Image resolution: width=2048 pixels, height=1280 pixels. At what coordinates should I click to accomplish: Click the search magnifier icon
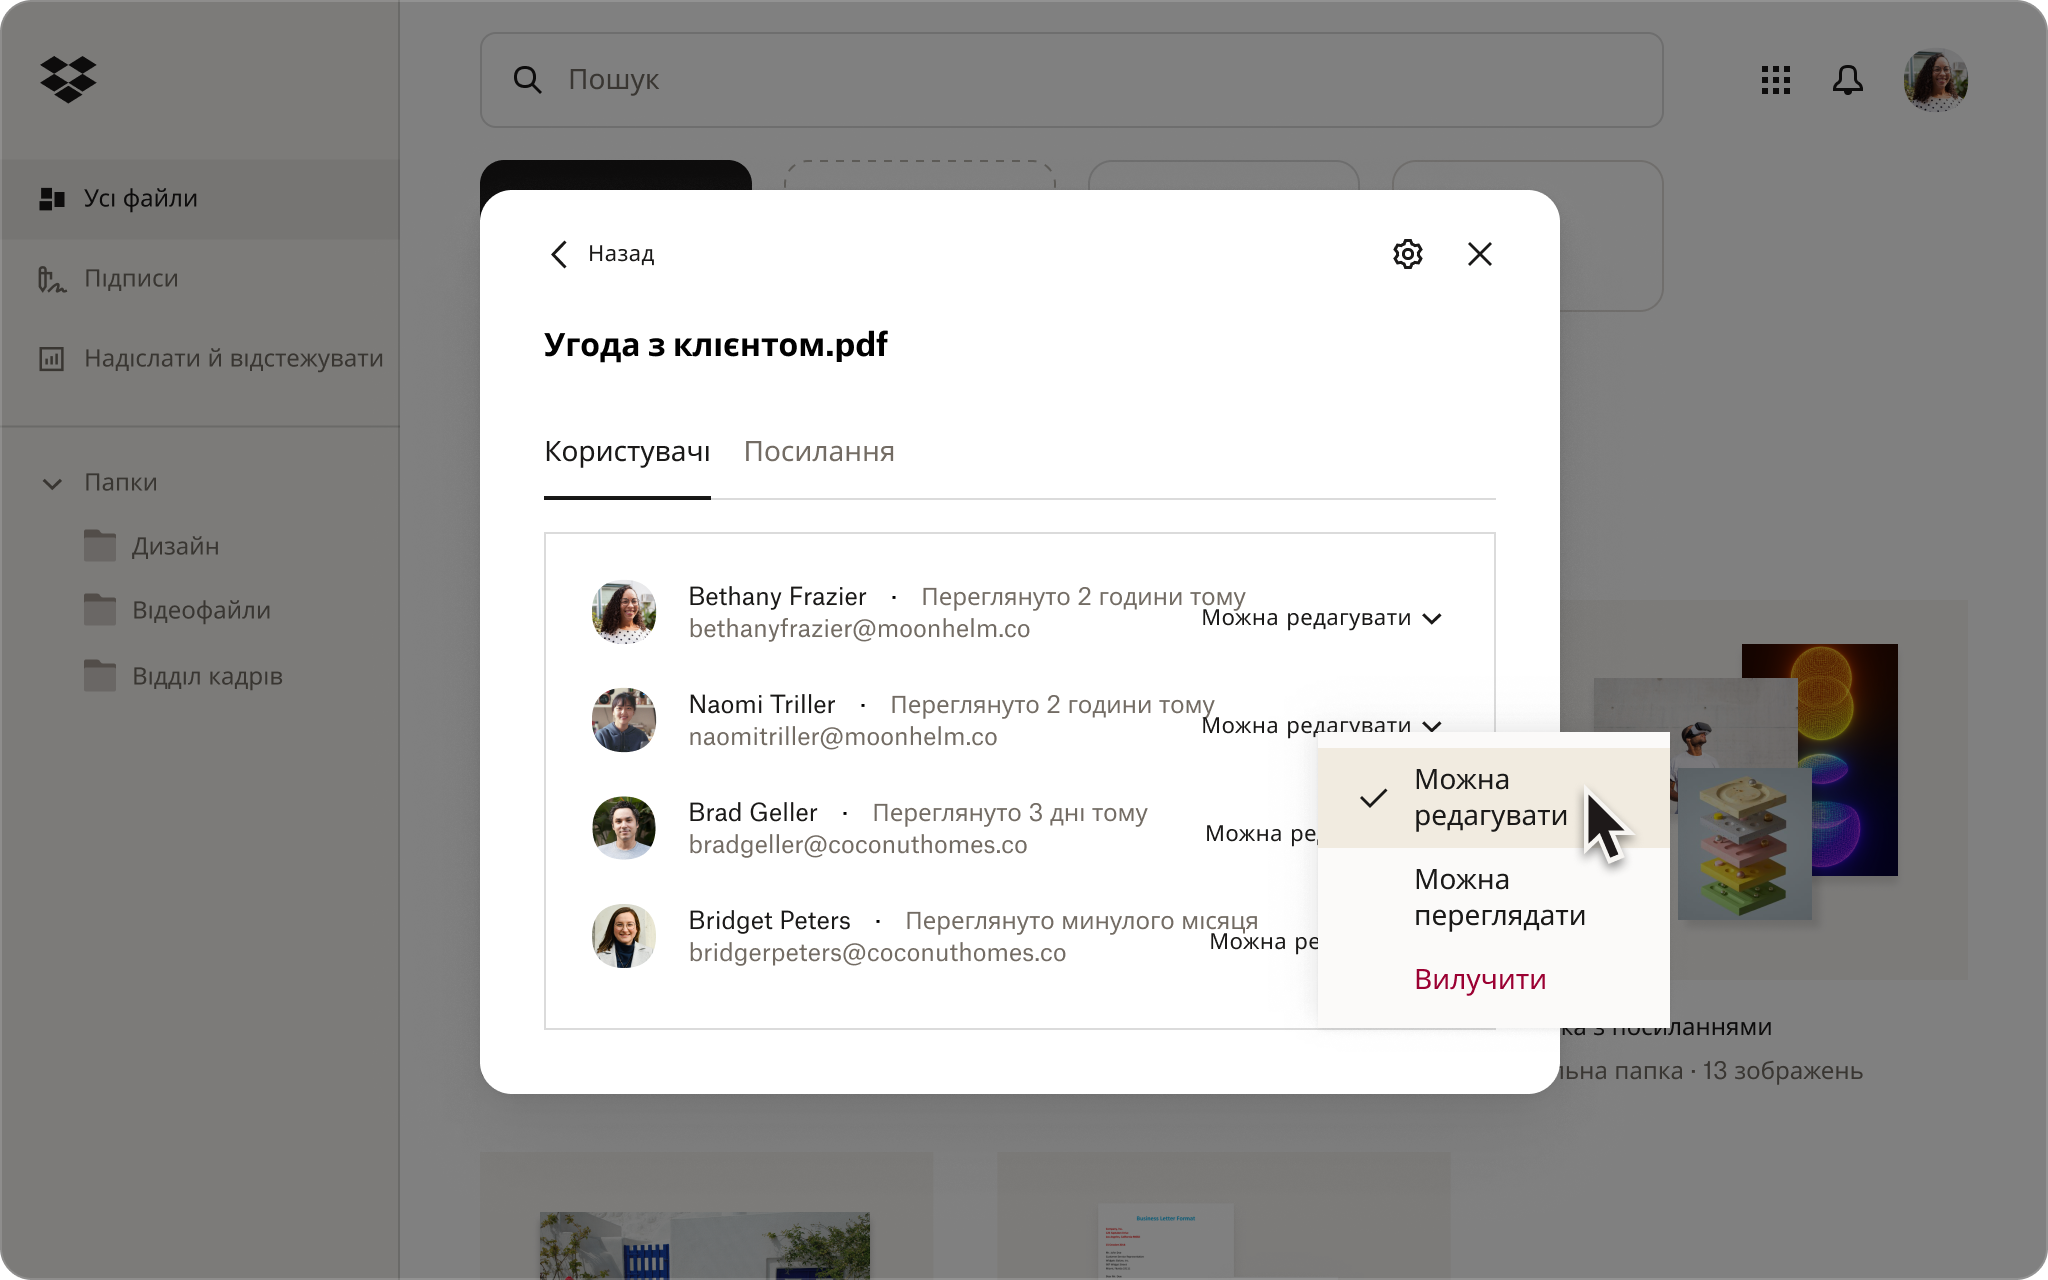529,80
